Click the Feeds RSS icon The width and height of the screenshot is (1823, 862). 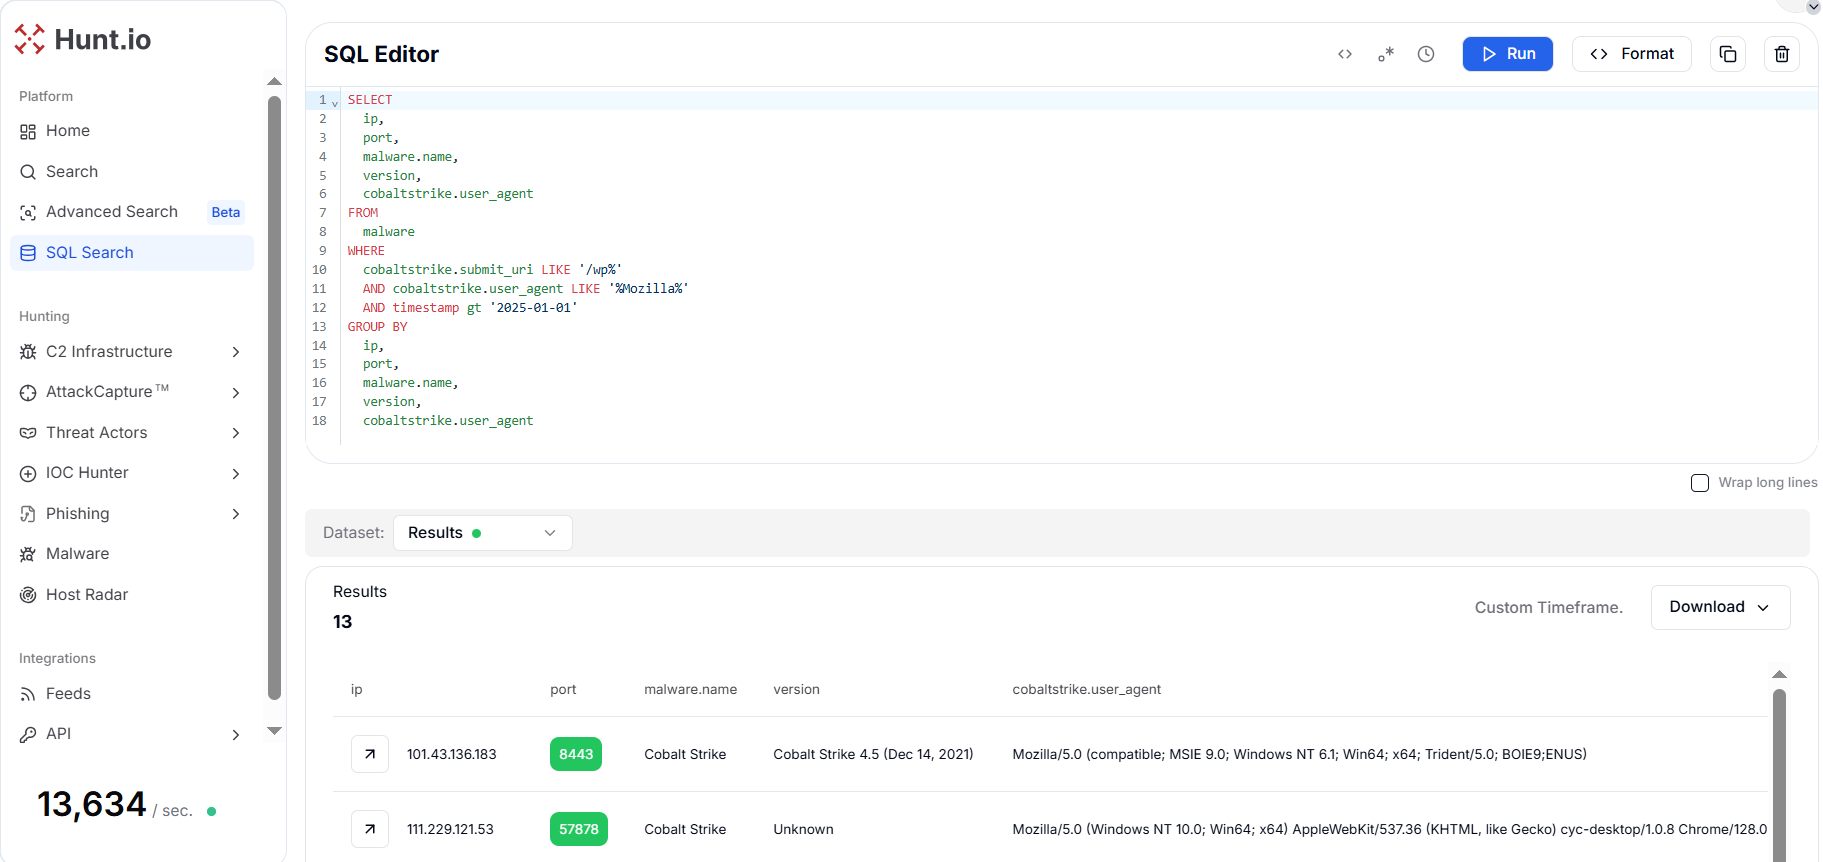(28, 694)
